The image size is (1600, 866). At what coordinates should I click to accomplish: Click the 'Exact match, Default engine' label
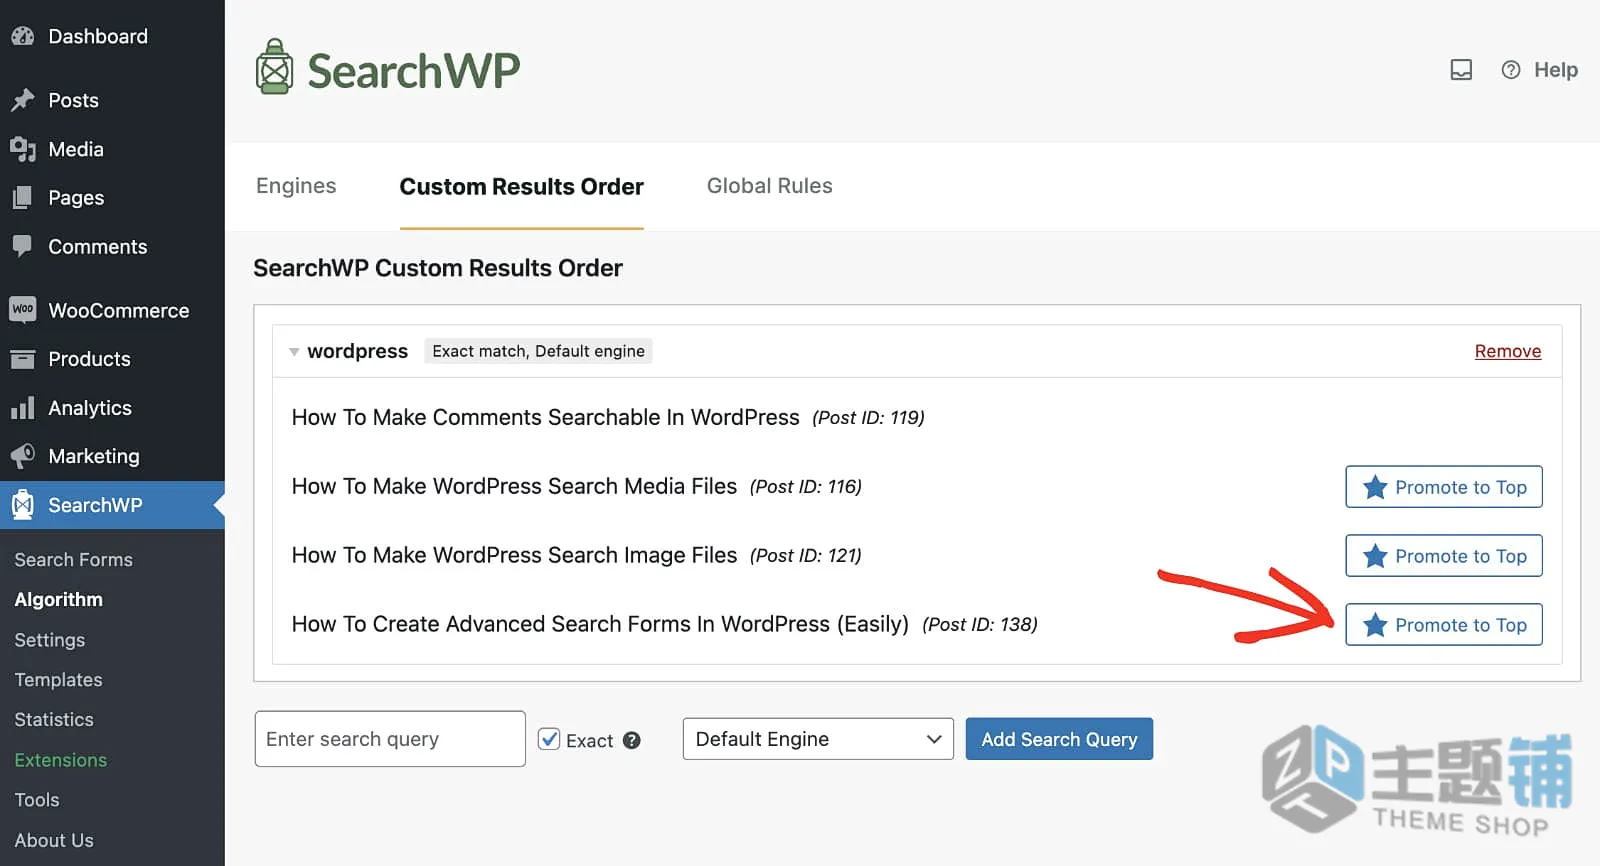[538, 351]
